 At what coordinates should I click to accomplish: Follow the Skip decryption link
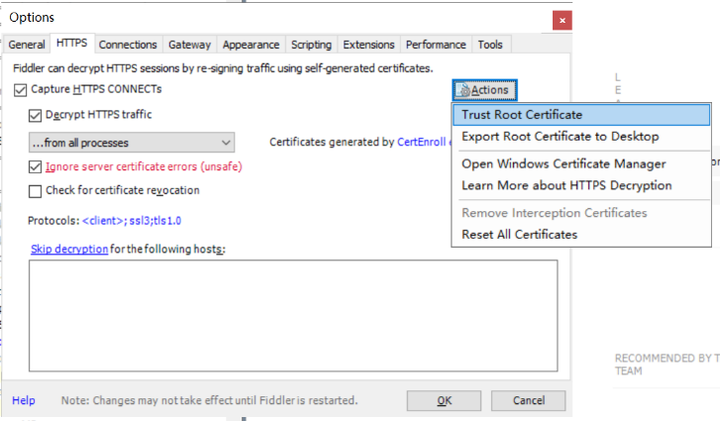(69, 249)
